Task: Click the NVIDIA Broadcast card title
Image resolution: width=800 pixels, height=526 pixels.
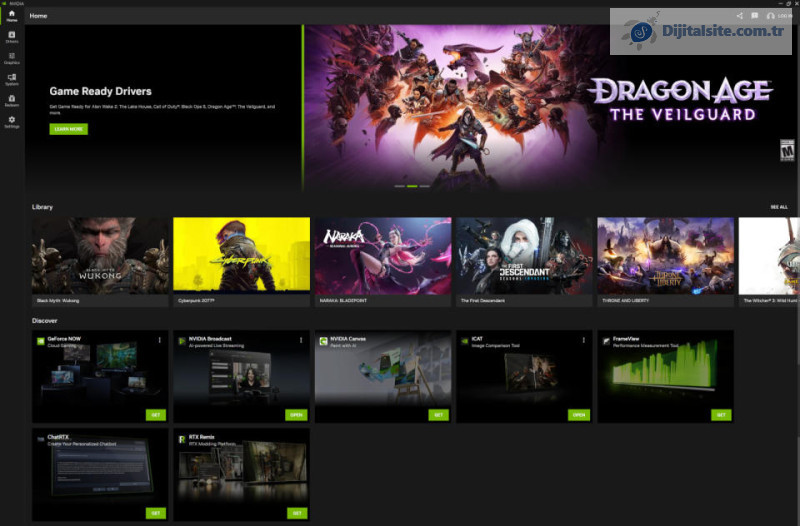Action: (210, 339)
